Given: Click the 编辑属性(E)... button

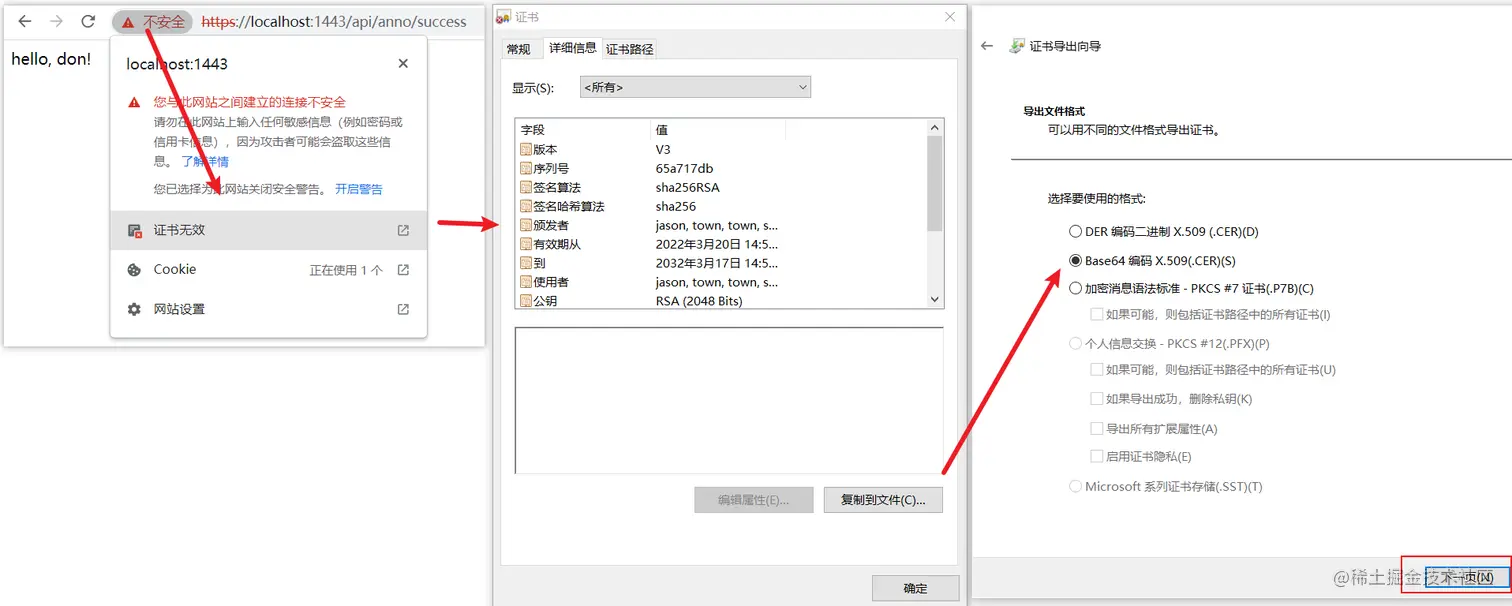Looking at the screenshot, I should (x=753, y=500).
